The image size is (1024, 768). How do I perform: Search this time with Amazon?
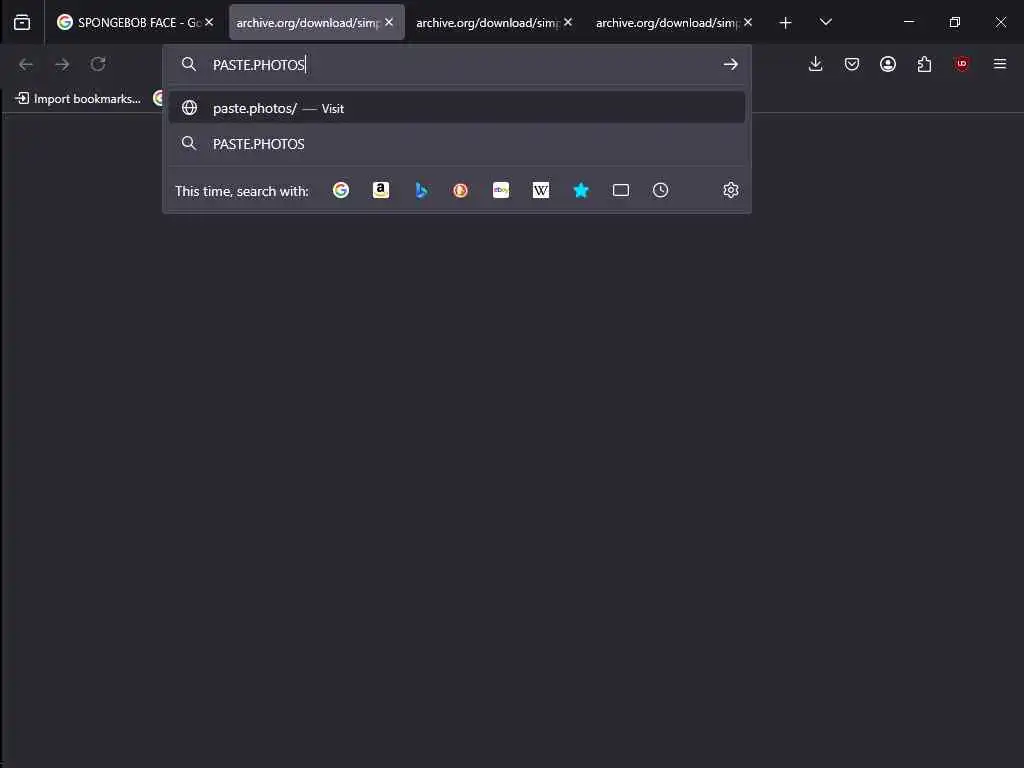381,190
